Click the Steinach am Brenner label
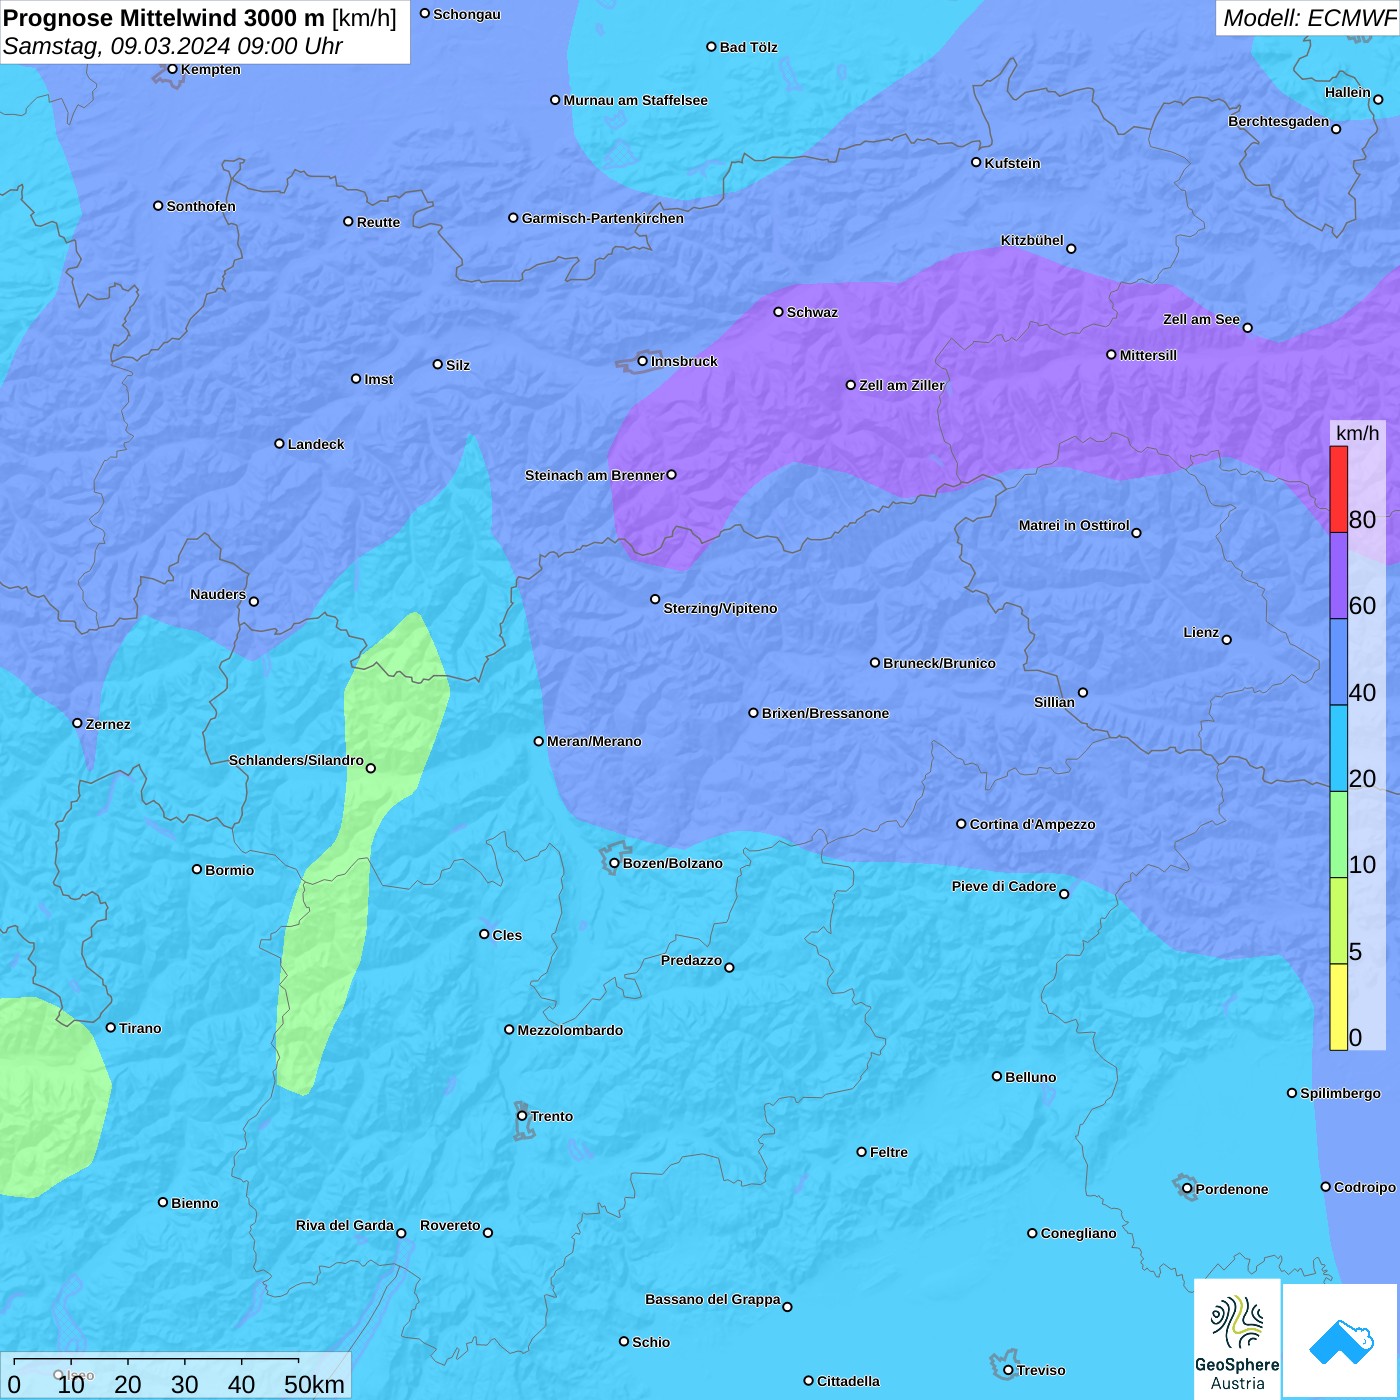 (595, 475)
